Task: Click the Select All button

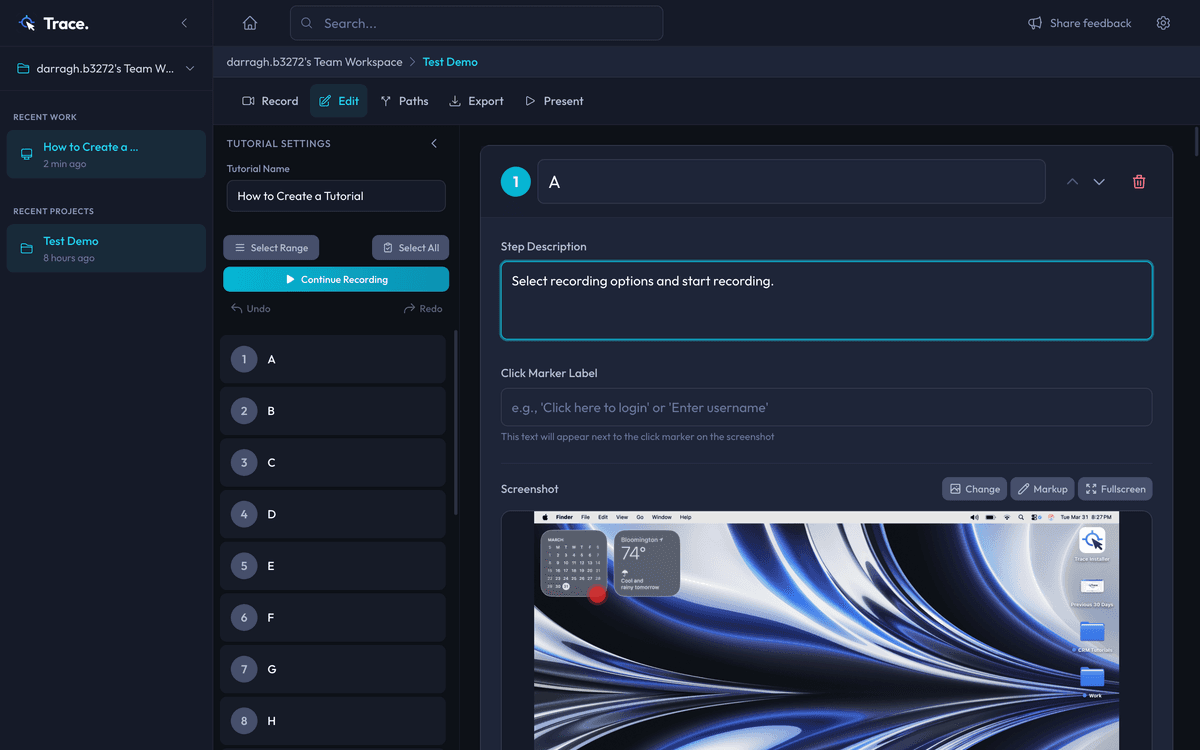Action: [410, 248]
